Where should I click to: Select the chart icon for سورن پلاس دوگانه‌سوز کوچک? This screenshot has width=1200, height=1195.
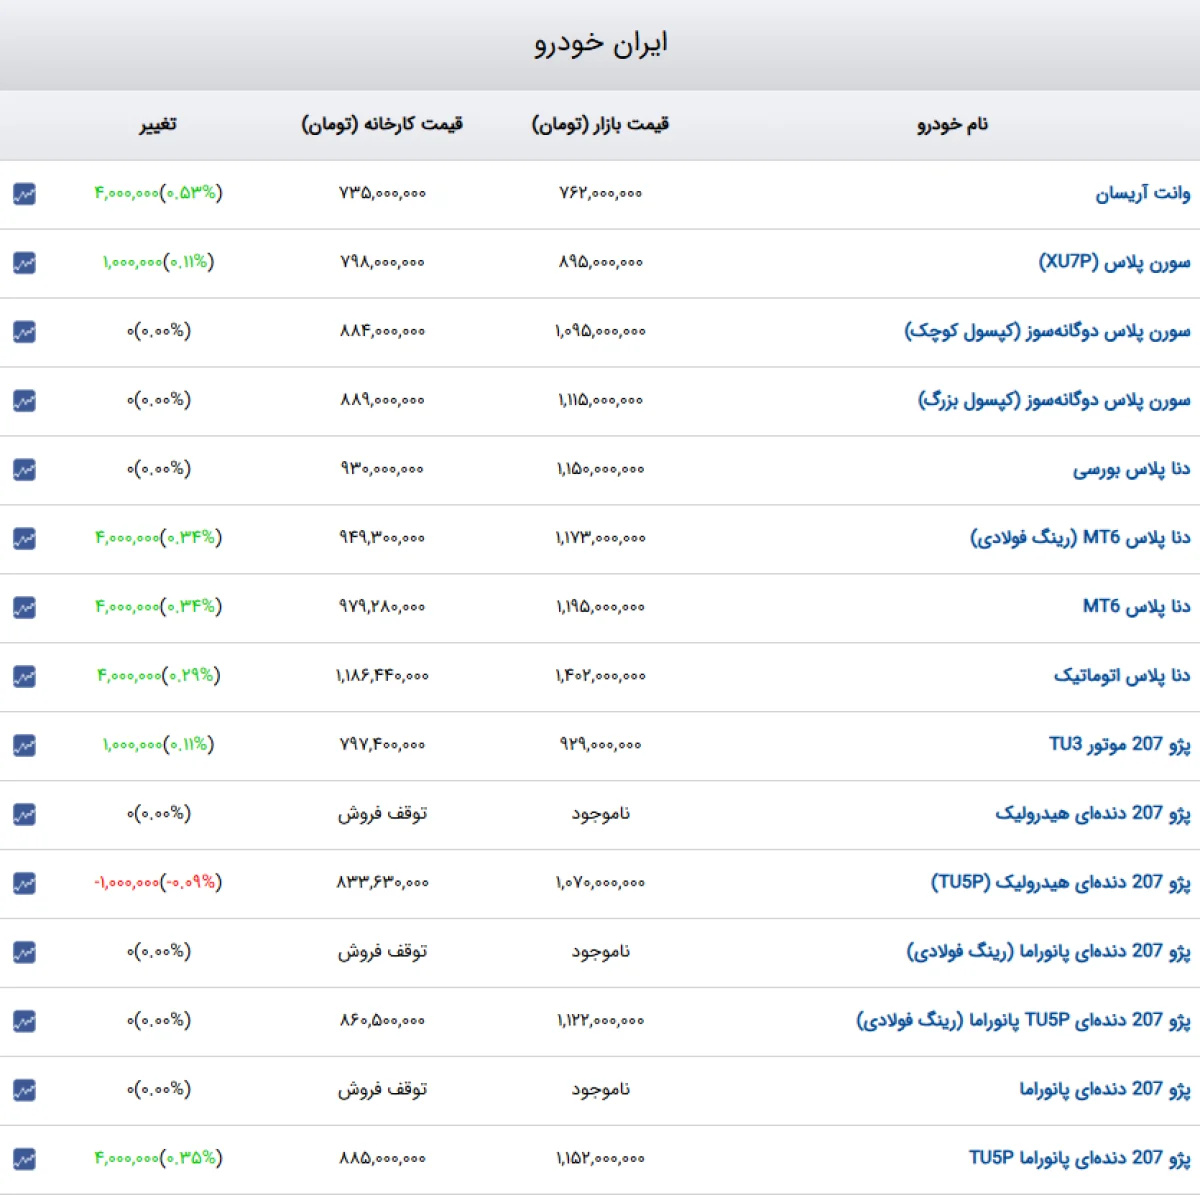pyautogui.click(x=25, y=332)
